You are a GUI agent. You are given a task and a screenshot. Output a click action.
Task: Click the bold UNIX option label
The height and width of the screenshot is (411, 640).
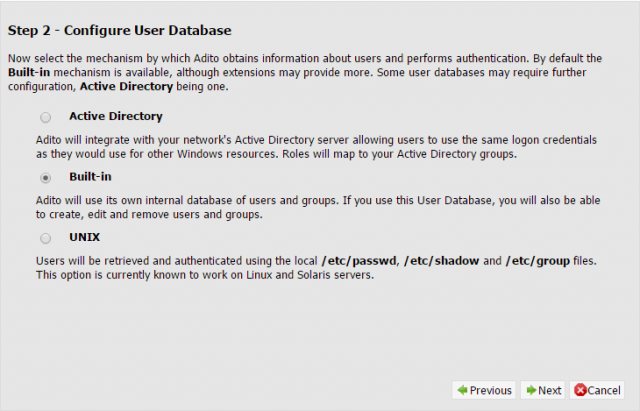84,237
